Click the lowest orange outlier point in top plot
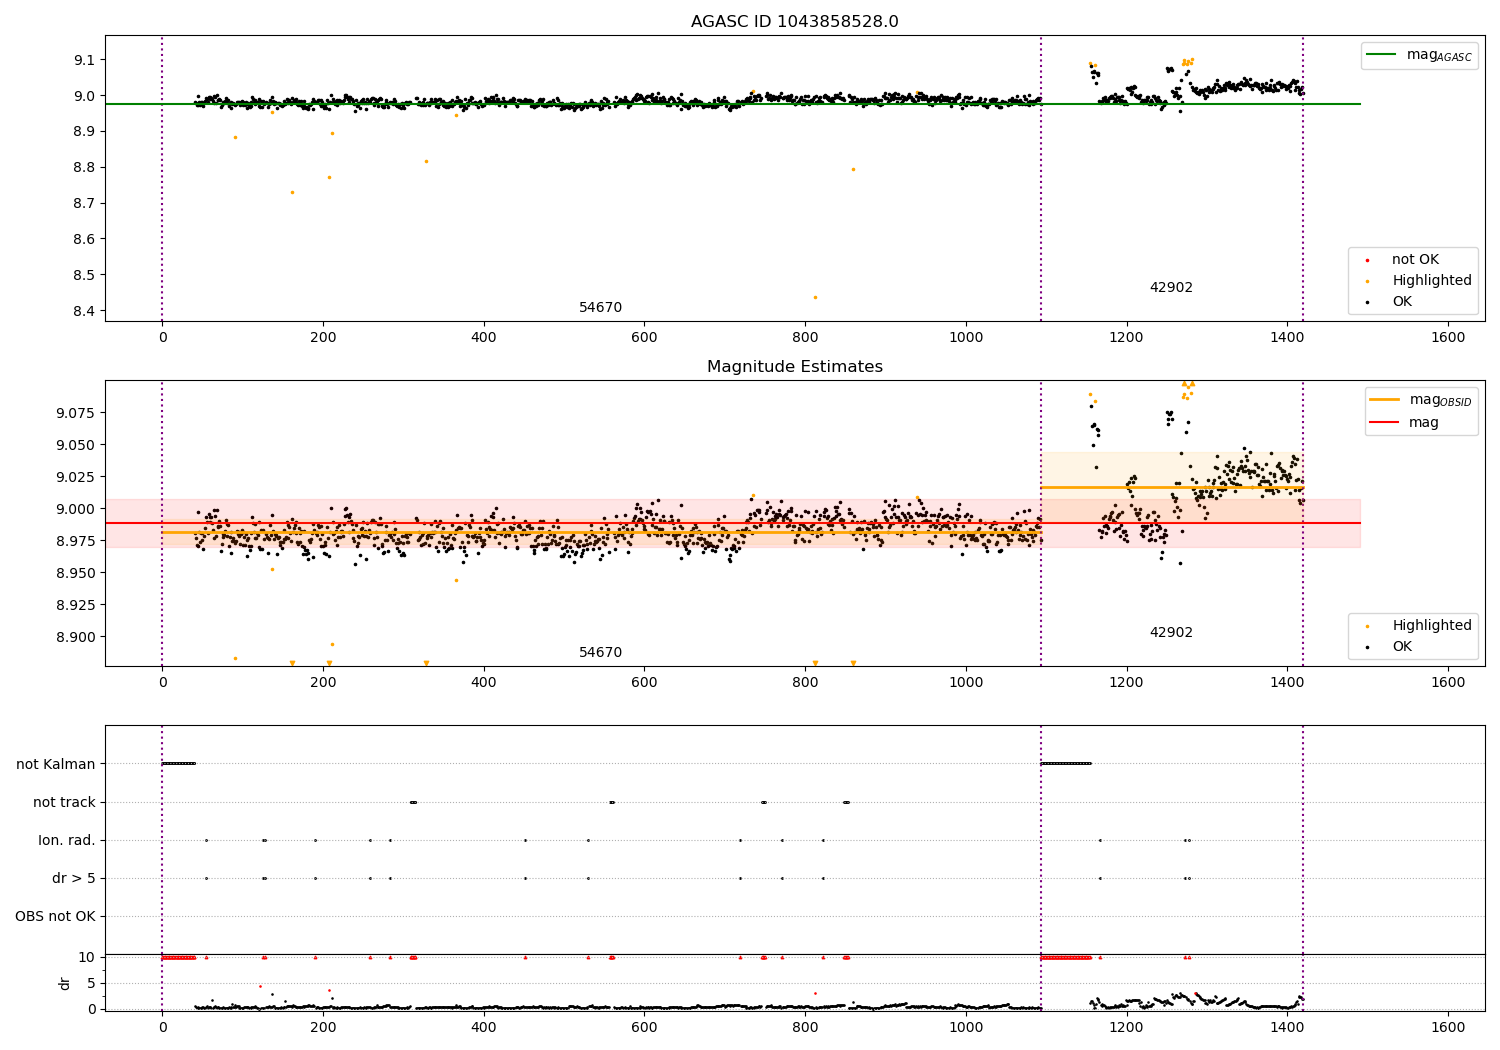This screenshot has height=1050, width=1500. click(815, 297)
